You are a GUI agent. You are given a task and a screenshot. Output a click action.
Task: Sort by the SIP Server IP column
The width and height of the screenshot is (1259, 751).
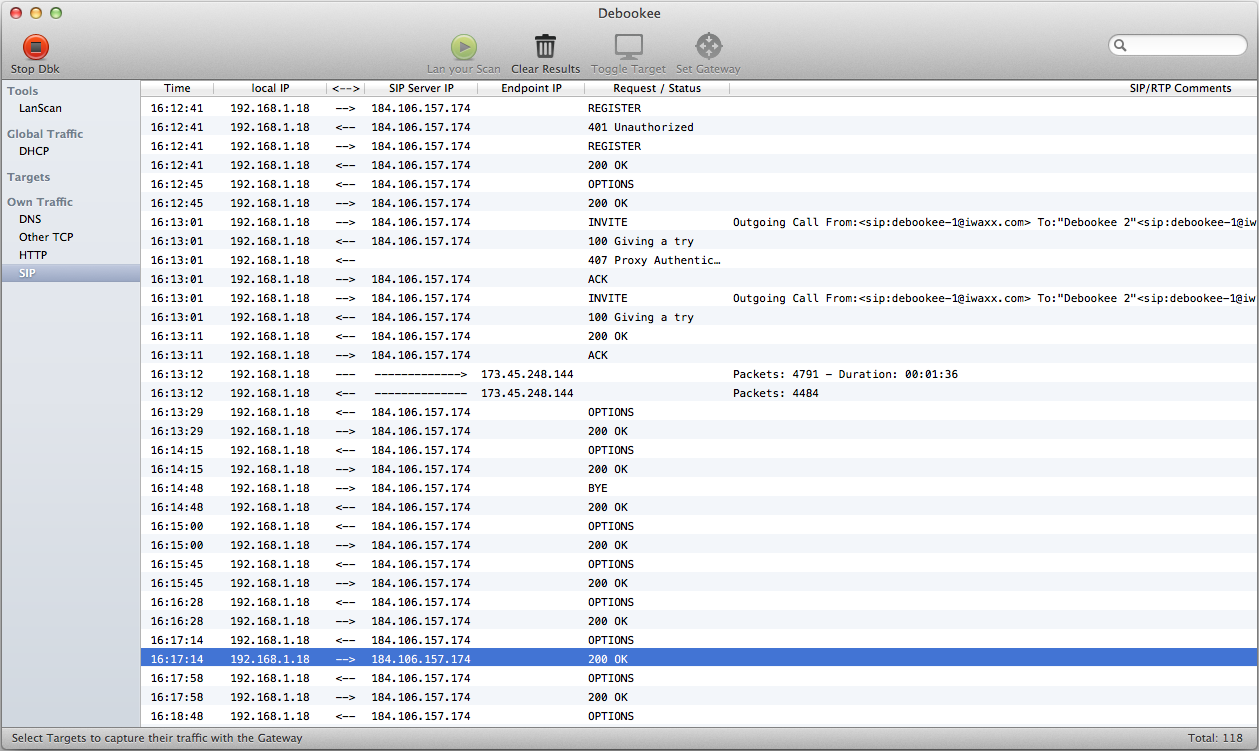pos(421,88)
